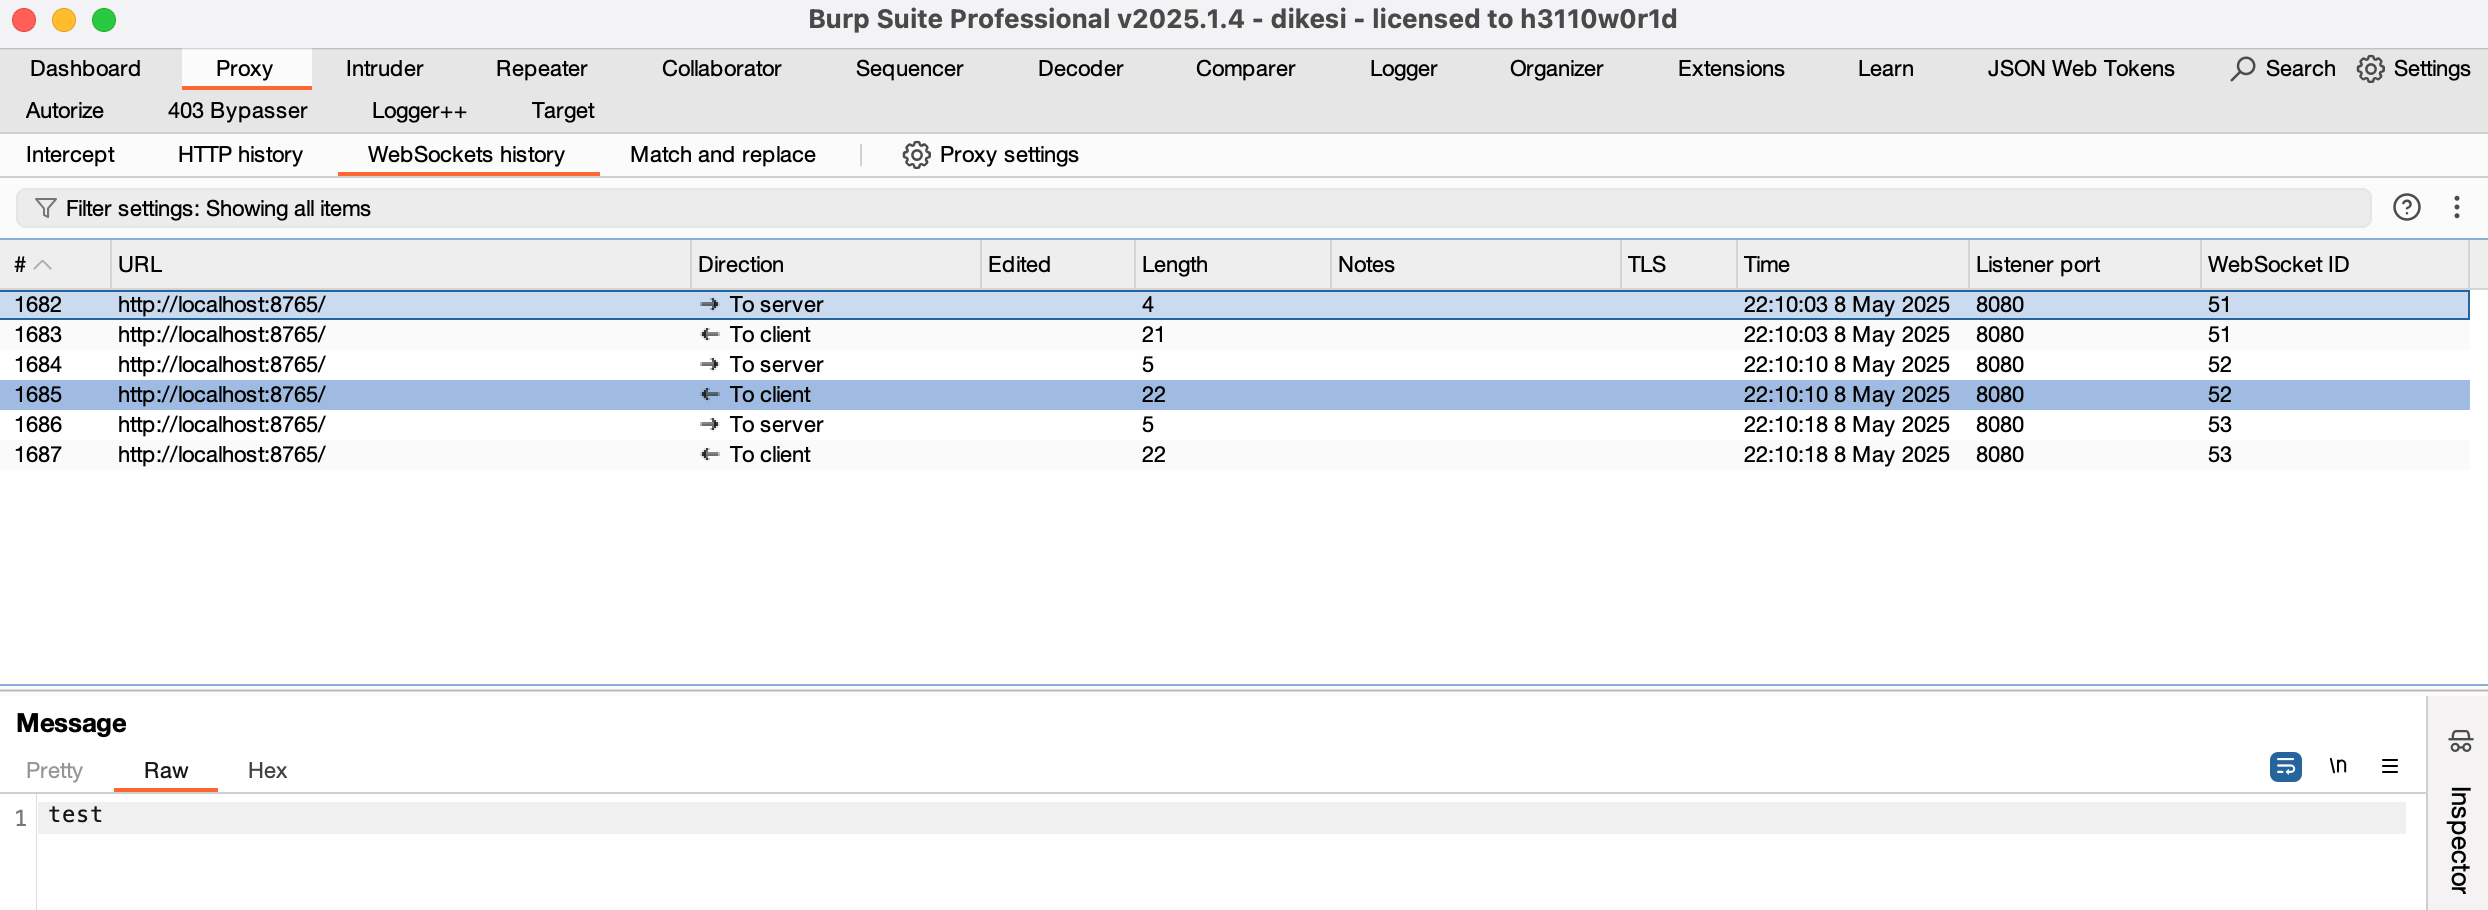Switch message view to Pretty
The image size is (2488, 910).
click(x=54, y=771)
